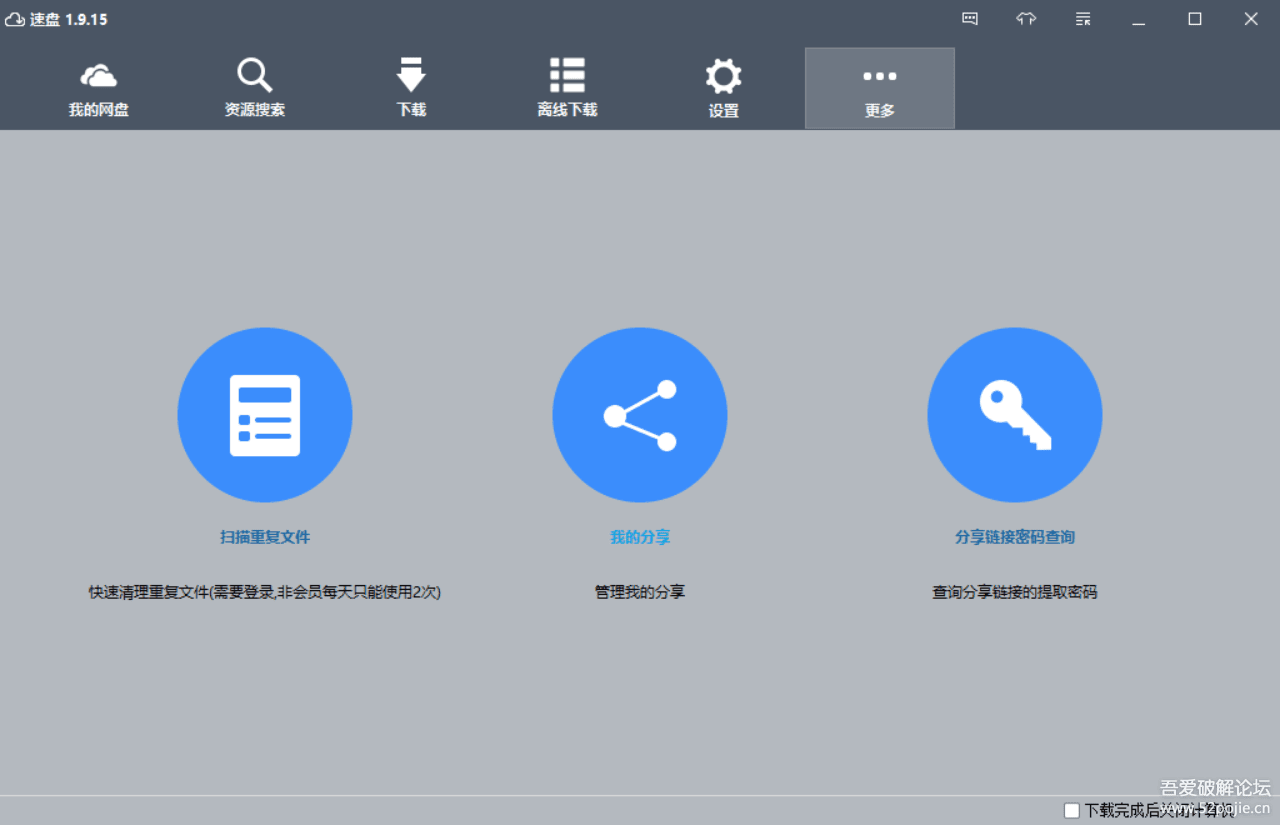The width and height of the screenshot is (1280, 825).
Task: Go to 资源搜索 search tab
Action: pos(255,88)
